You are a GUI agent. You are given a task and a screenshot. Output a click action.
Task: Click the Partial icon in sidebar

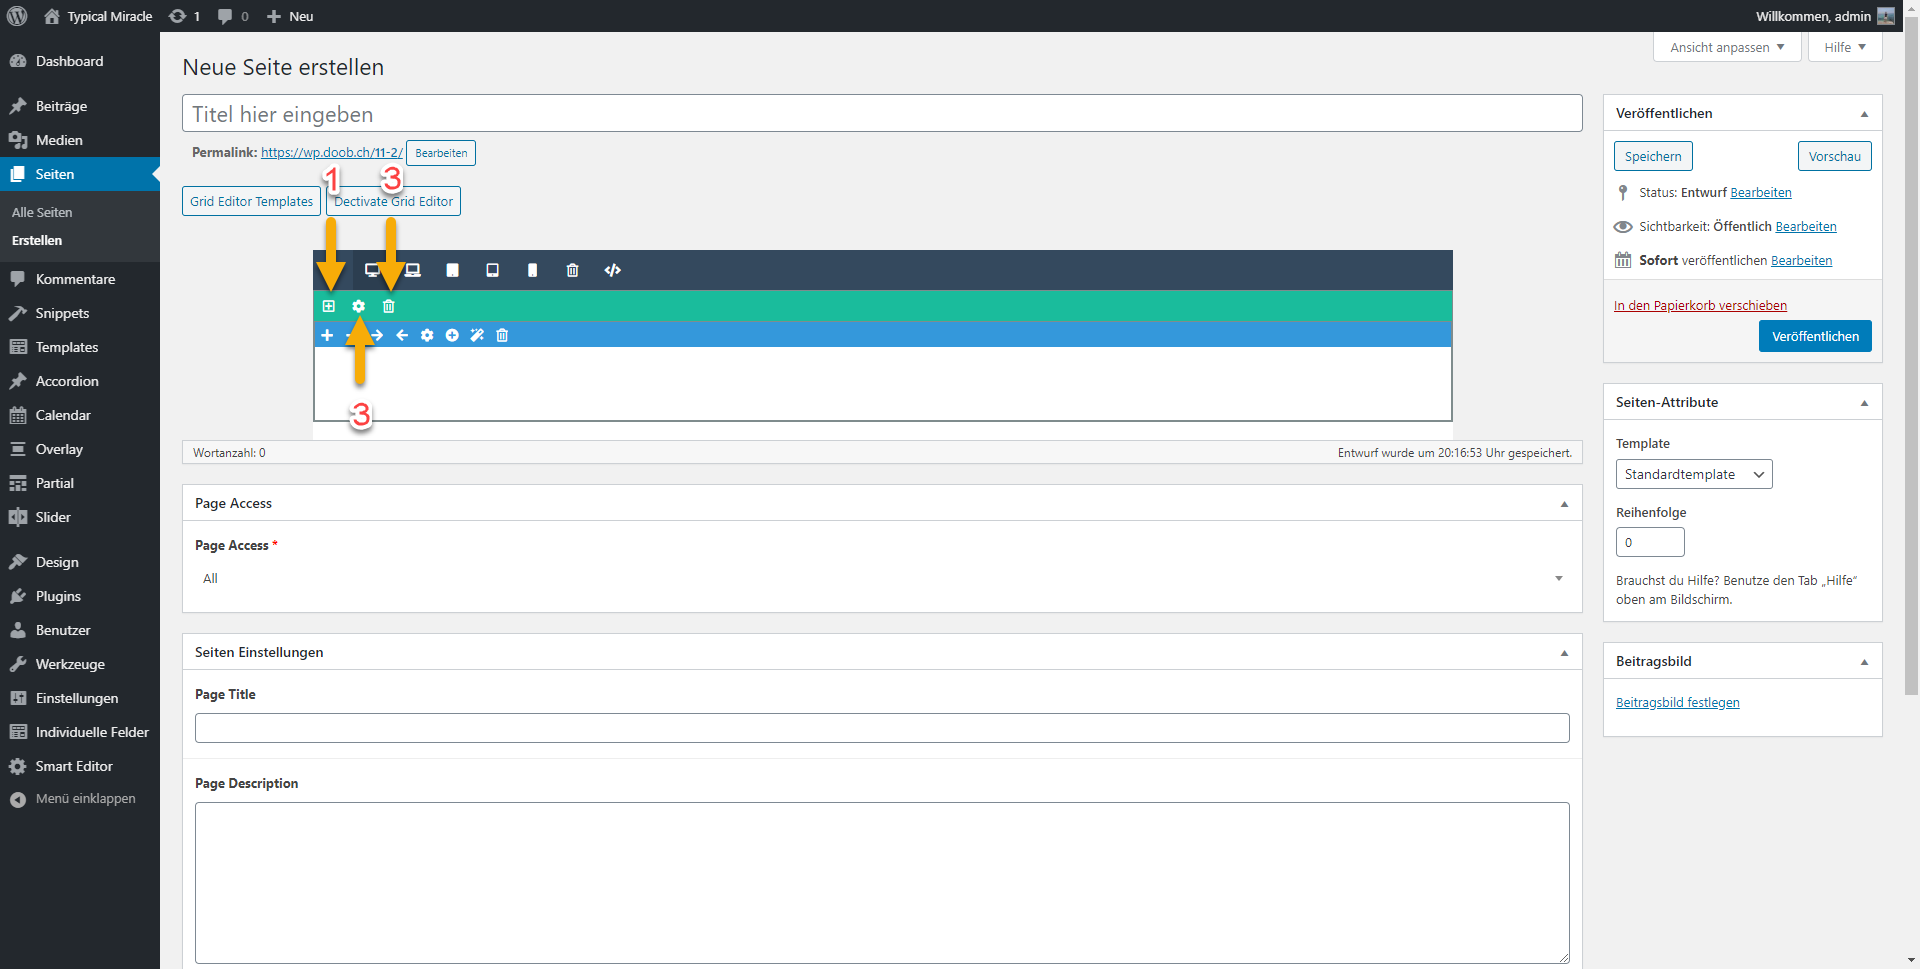pos(18,483)
